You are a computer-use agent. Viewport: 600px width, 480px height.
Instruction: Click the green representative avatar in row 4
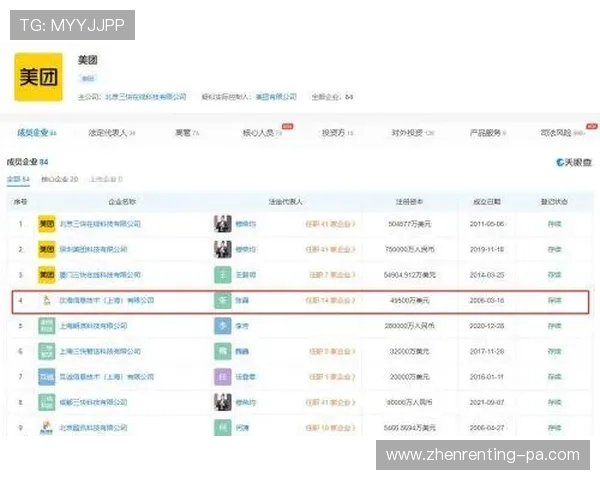(x=223, y=300)
